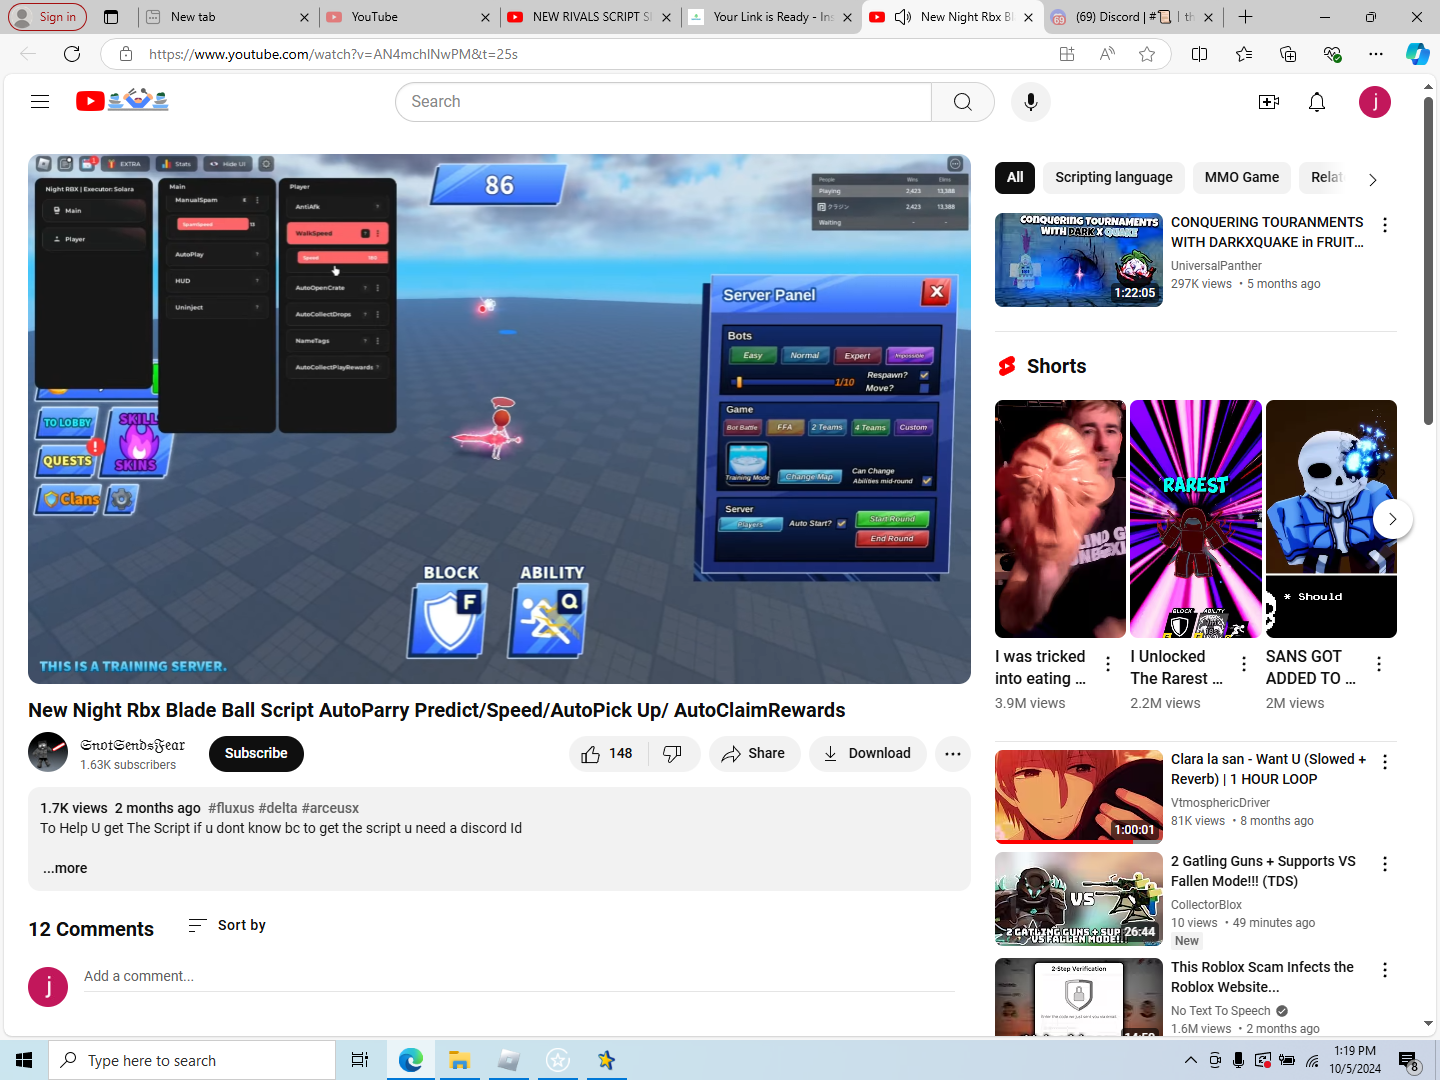Open Microsoft Edge from the taskbar
The width and height of the screenshot is (1440, 1080).
[410, 1060]
